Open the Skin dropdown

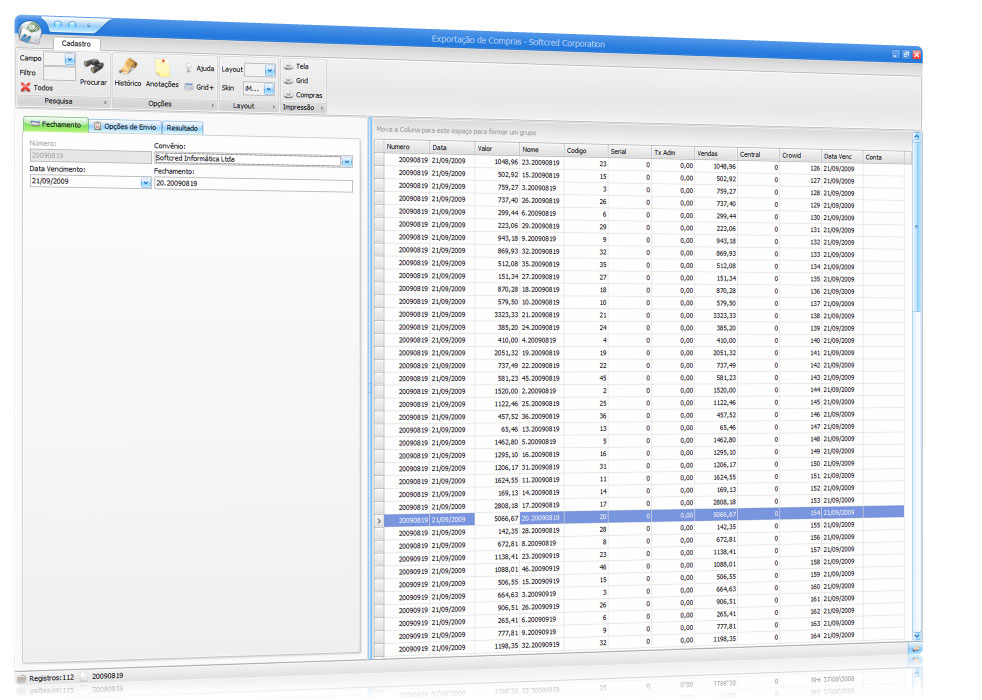coord(269,88)
